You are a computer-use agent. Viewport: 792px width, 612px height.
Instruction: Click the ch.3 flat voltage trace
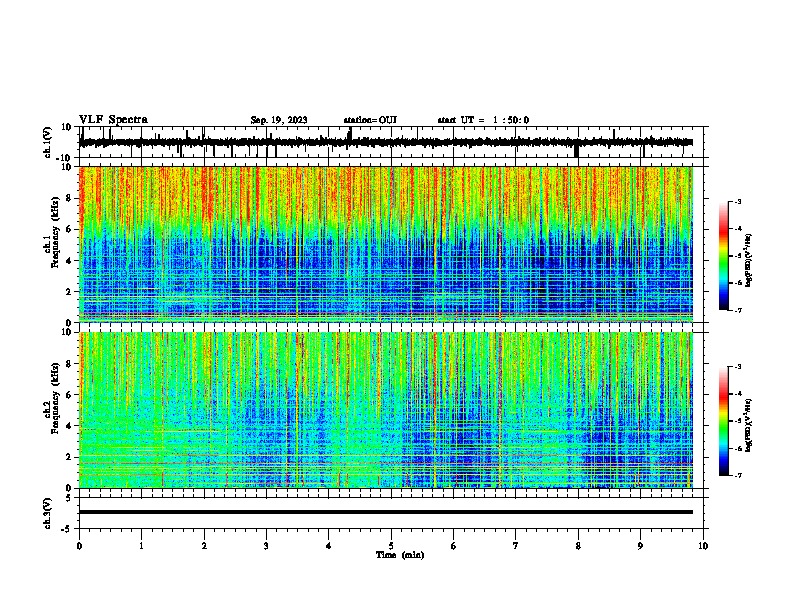tap(386, 512)
